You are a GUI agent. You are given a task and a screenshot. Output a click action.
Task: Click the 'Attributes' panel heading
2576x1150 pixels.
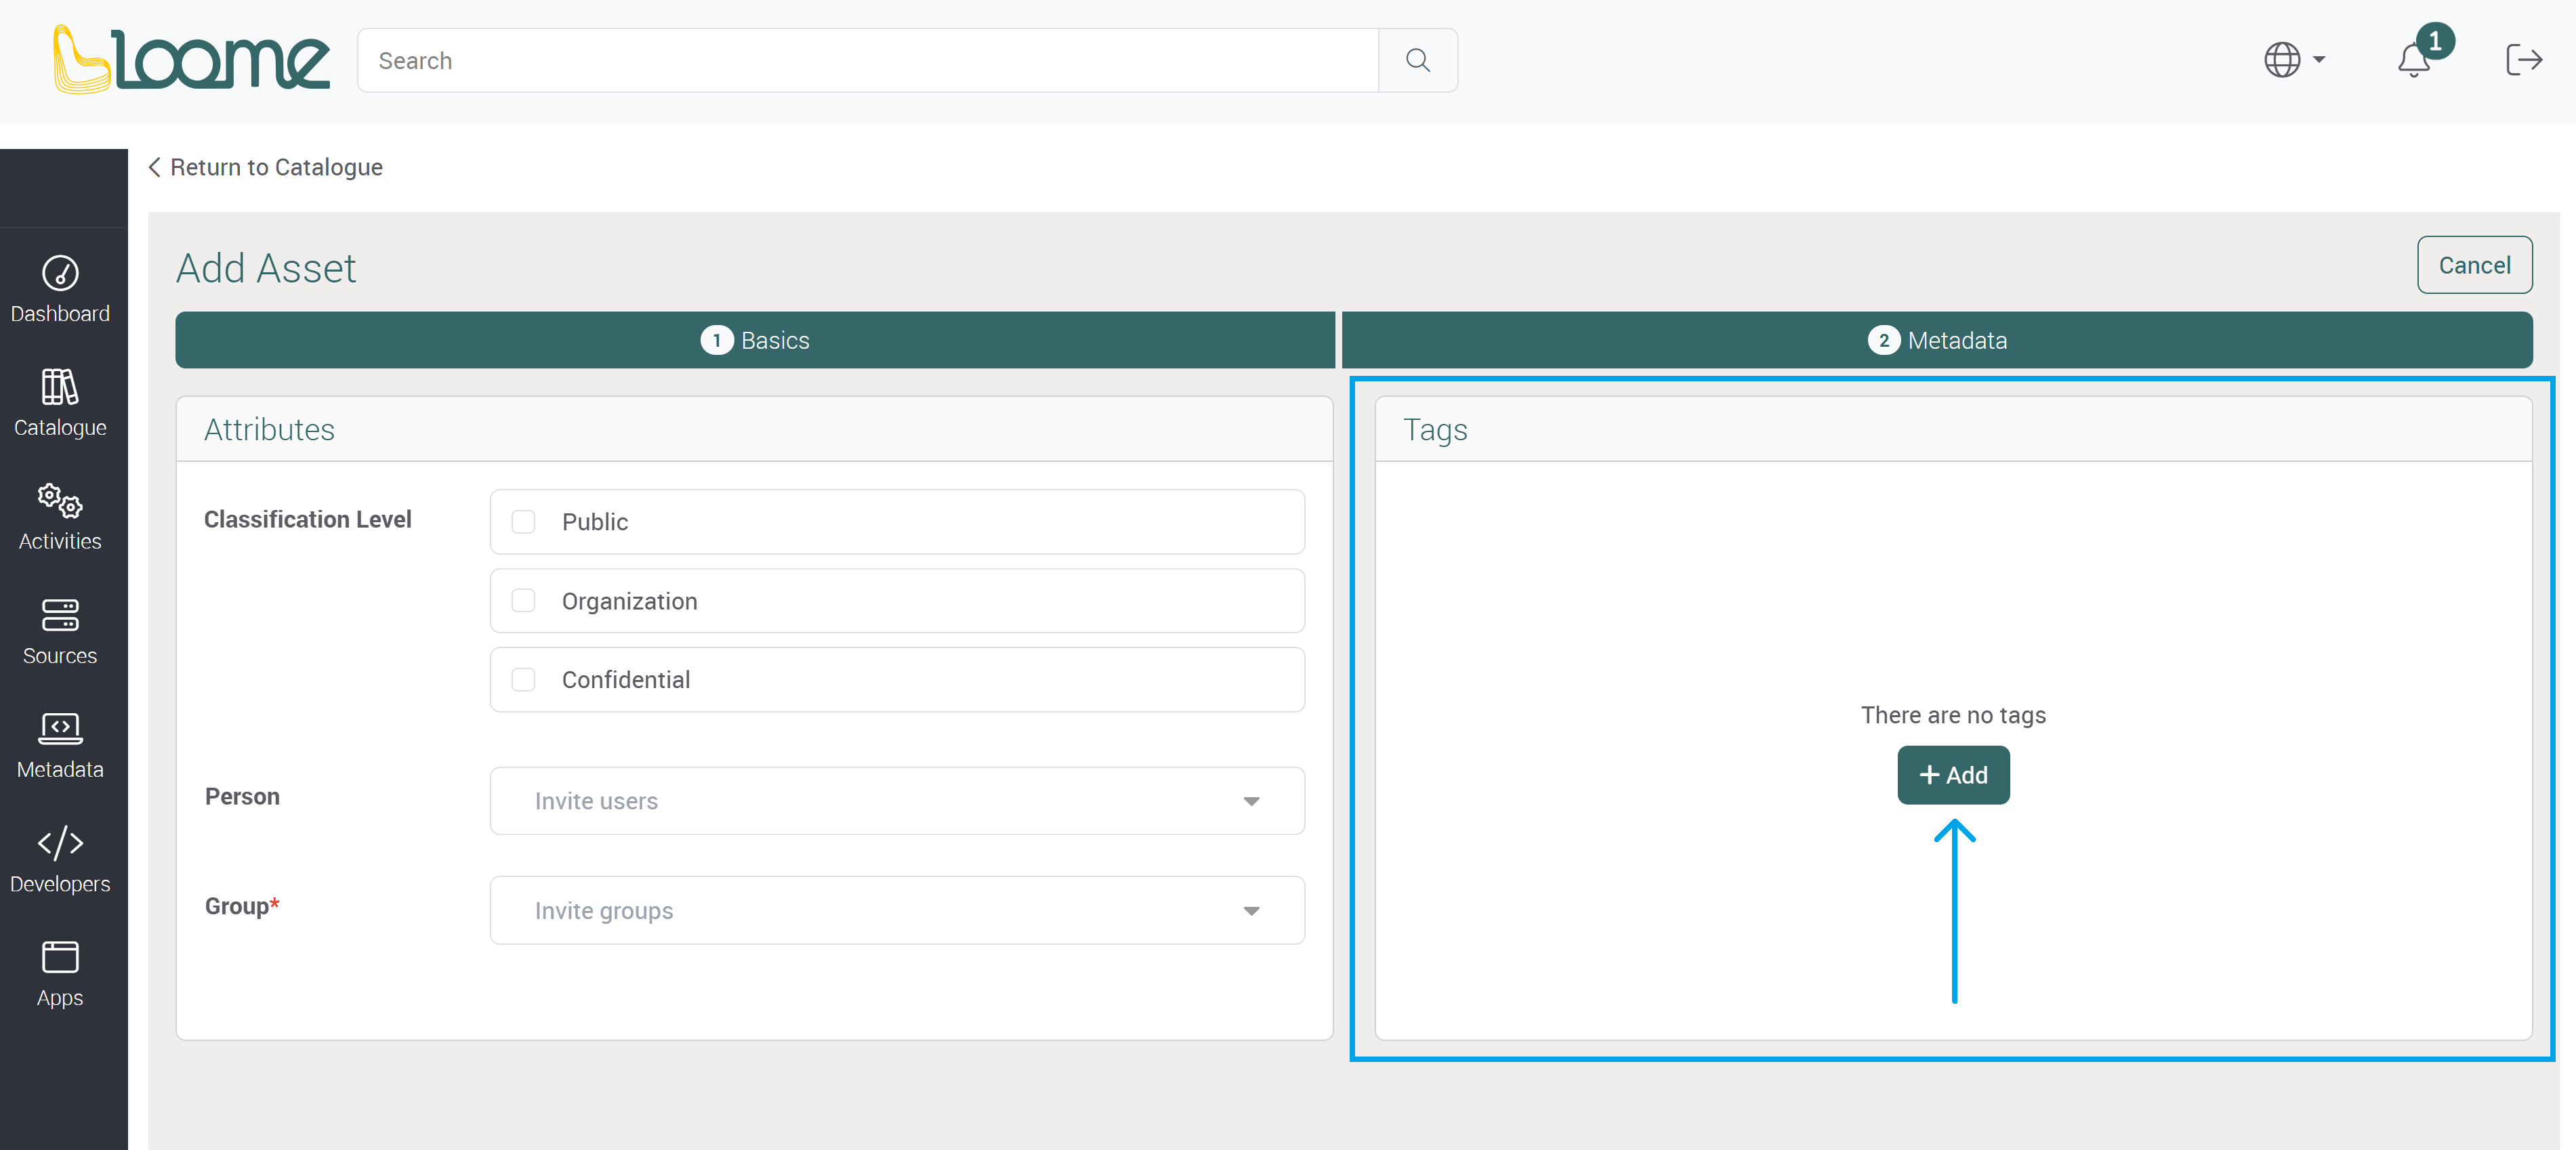270,430
